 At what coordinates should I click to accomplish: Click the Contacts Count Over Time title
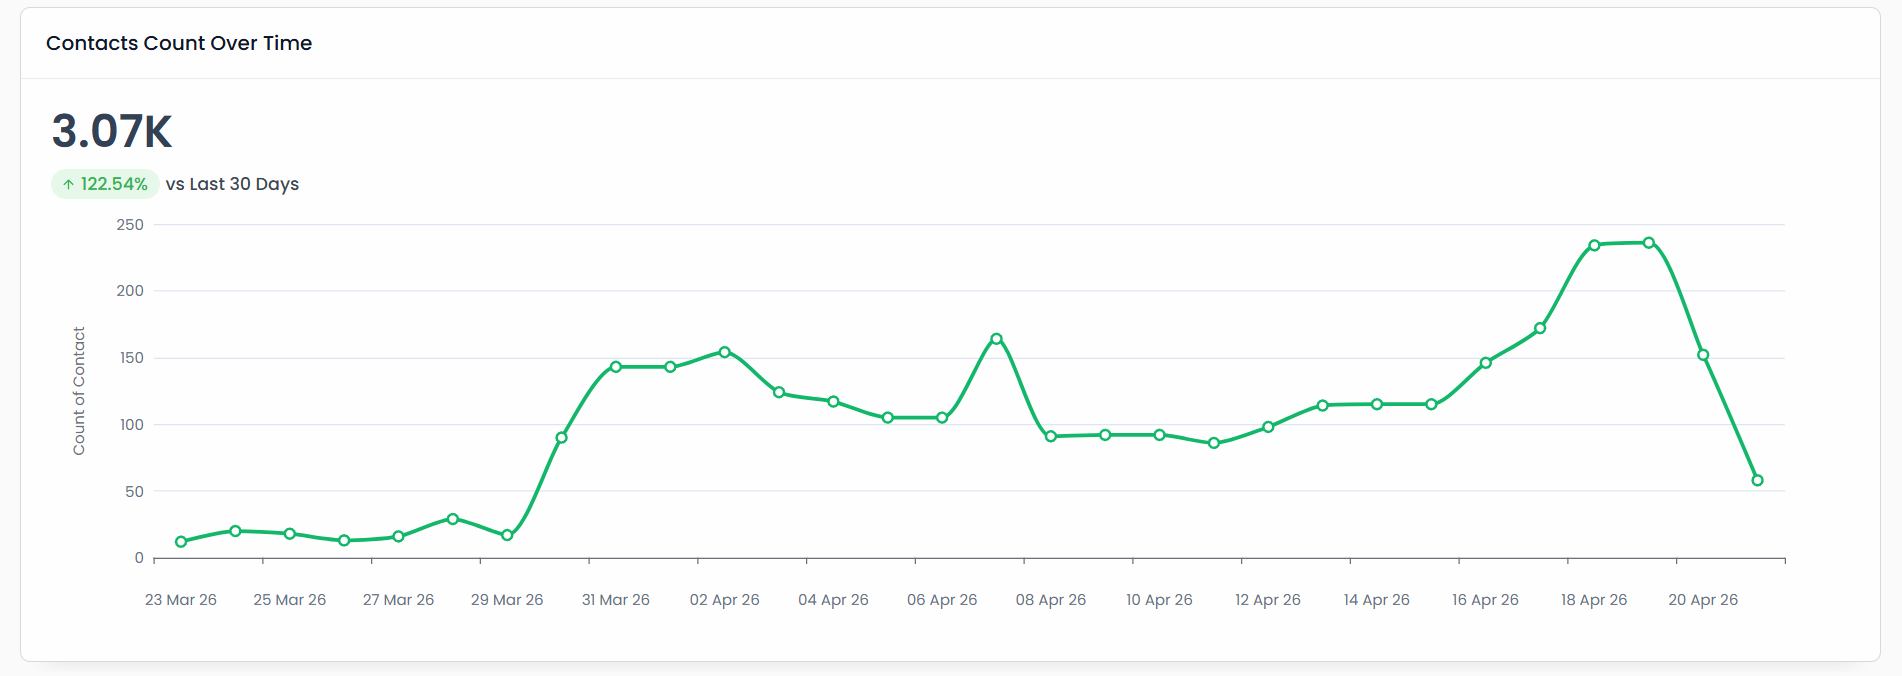pyautogui.click(x=179, y=43)
